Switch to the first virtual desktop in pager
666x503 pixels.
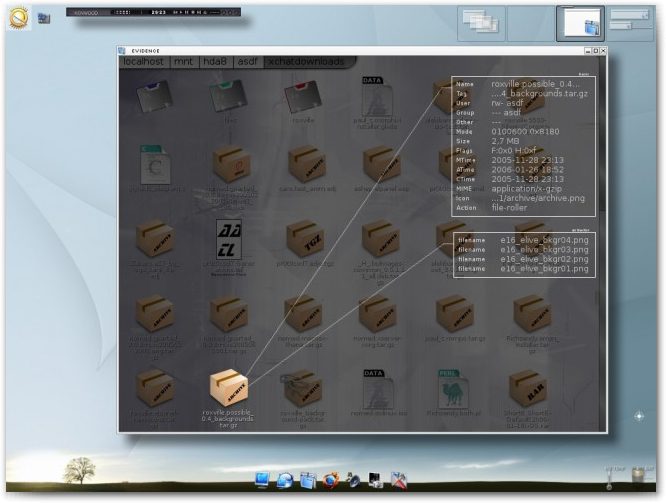482,23
